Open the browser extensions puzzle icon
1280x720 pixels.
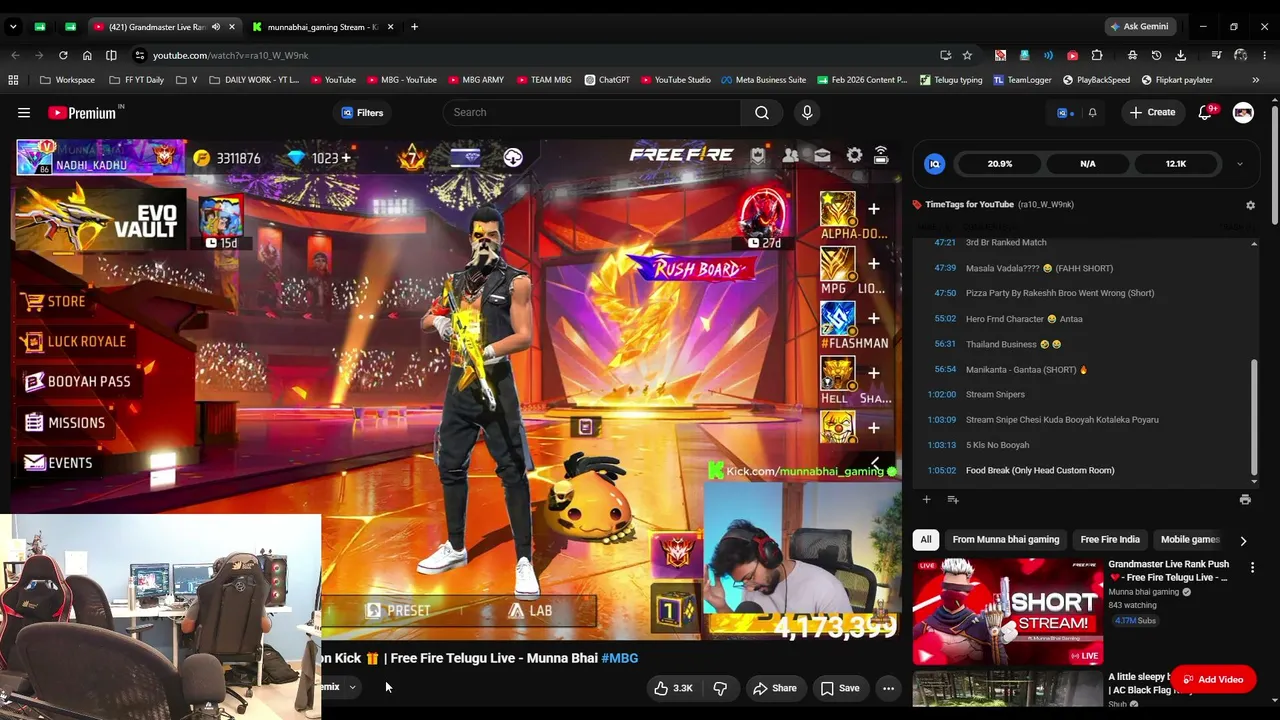tap(1097, 55)
